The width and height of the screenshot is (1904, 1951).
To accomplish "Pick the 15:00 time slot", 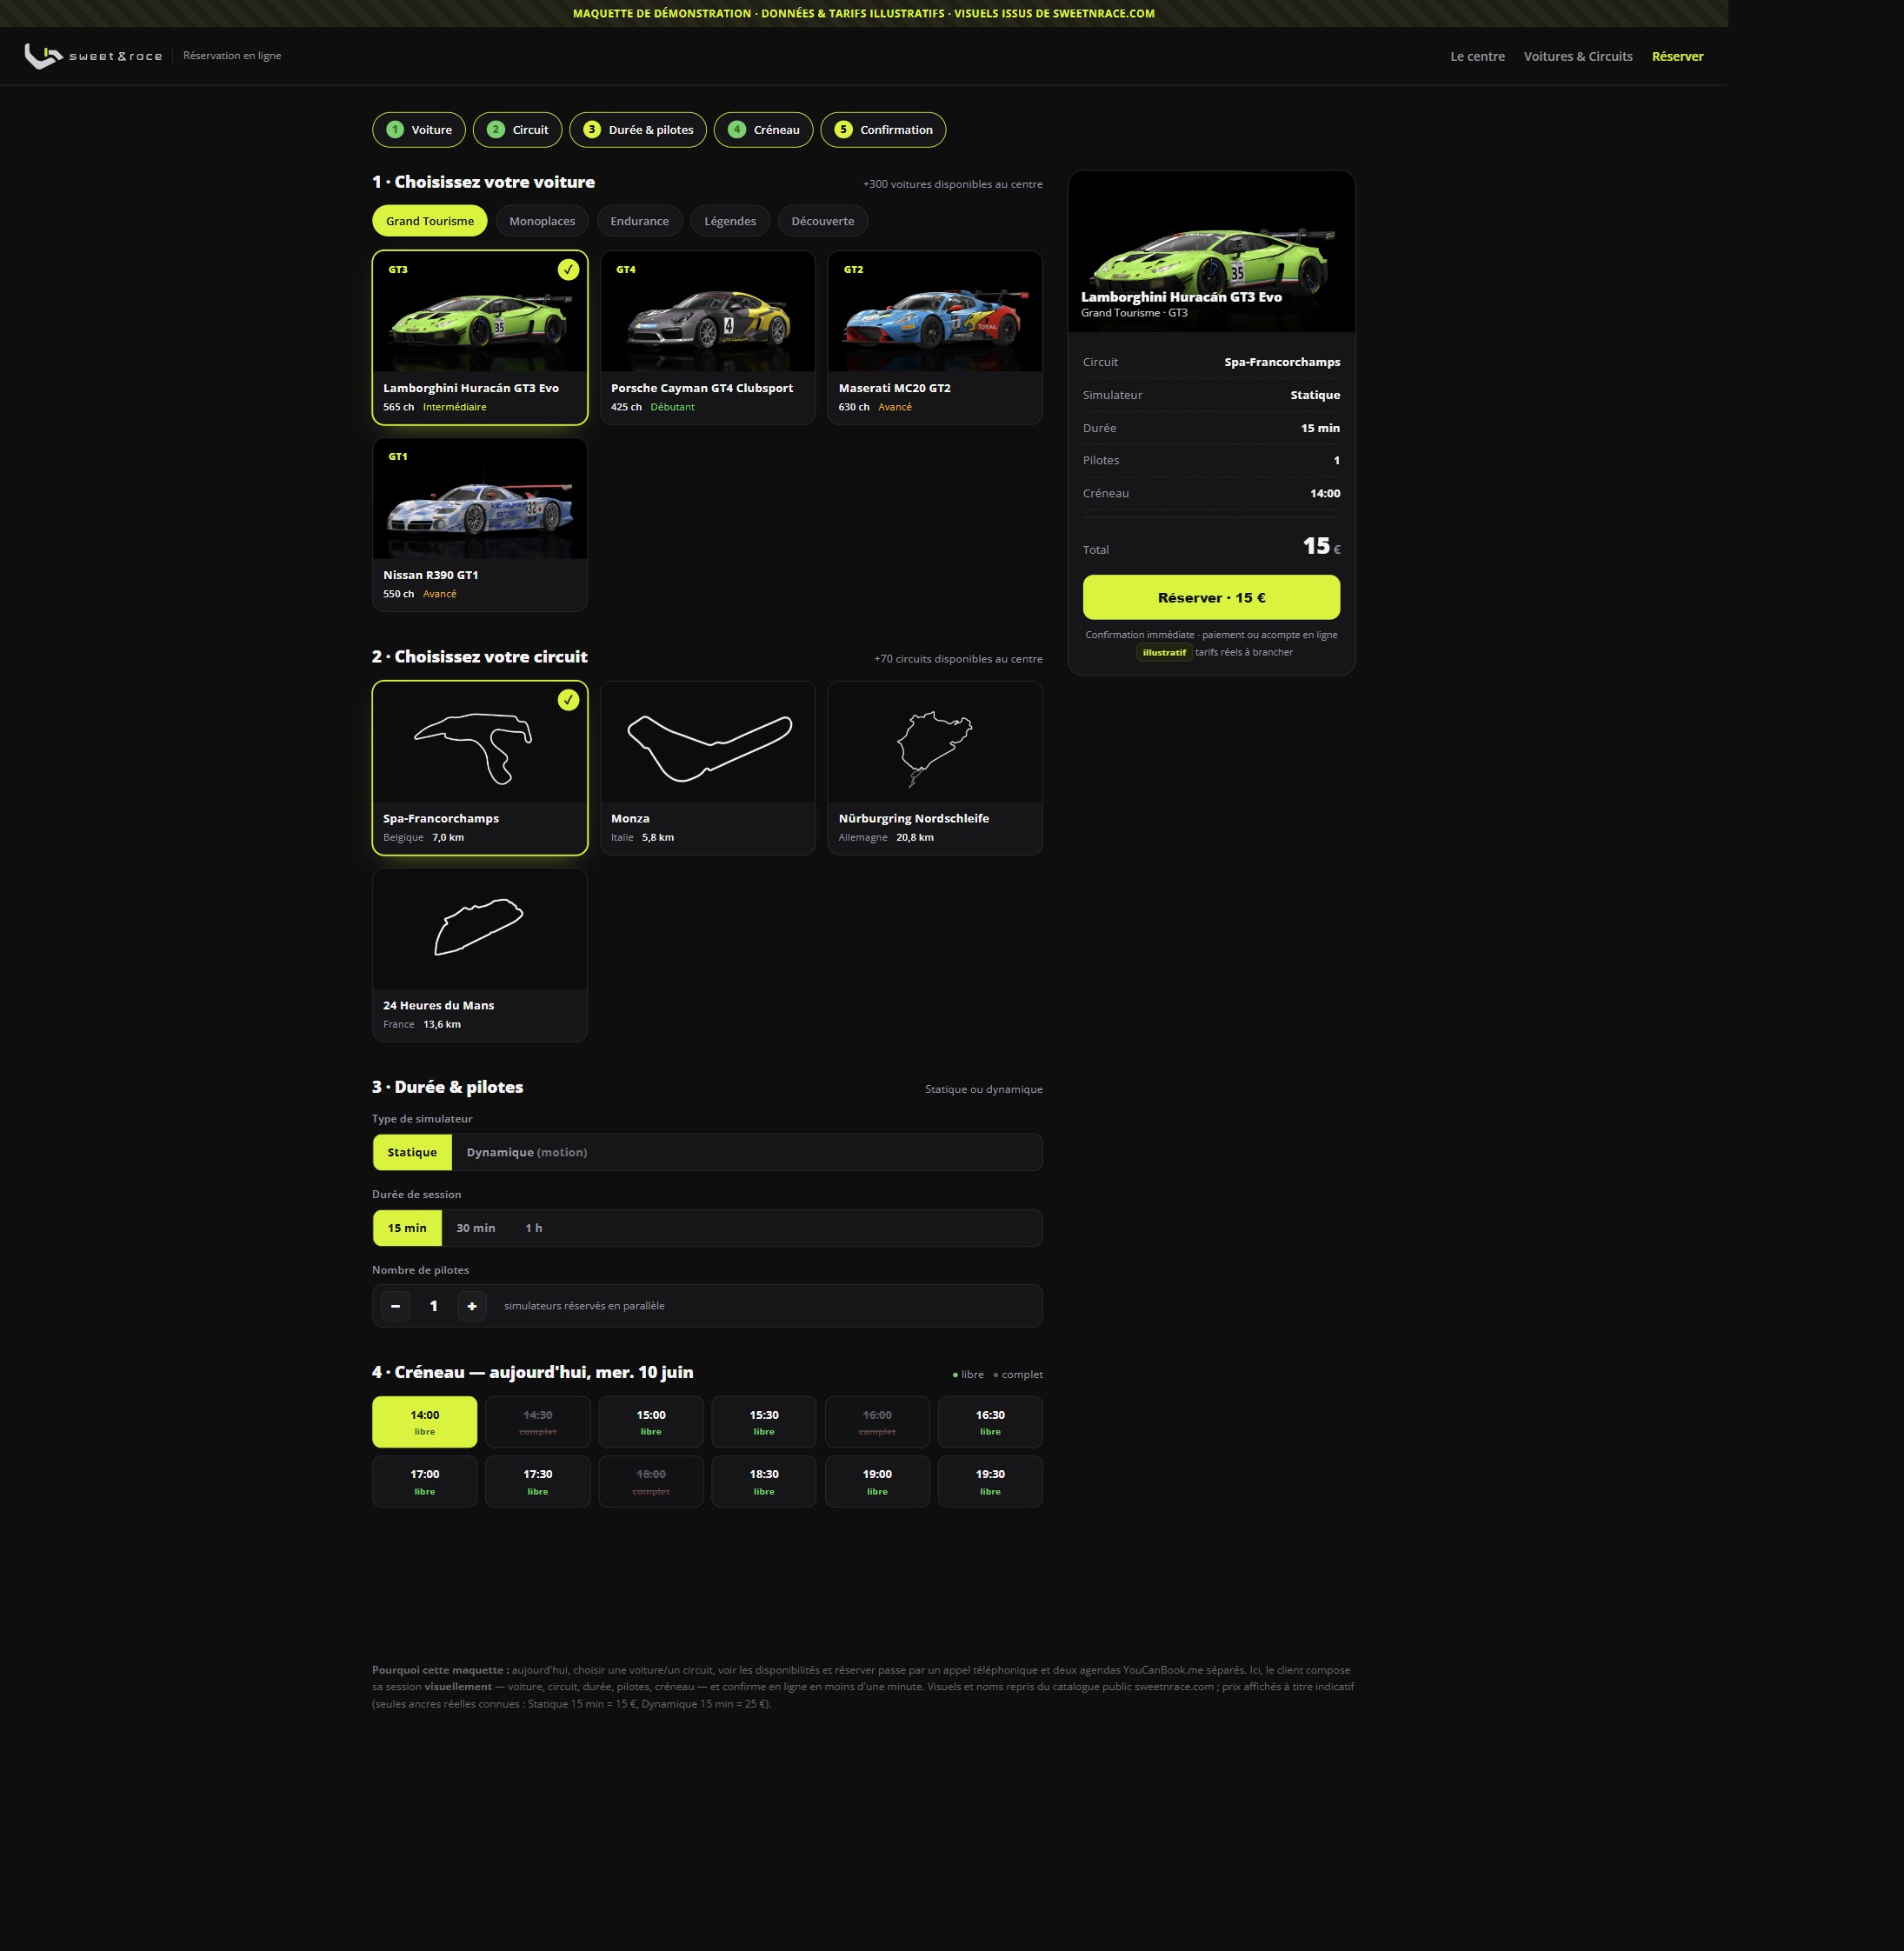I will pyautogui.click(x=651, y=1422).
